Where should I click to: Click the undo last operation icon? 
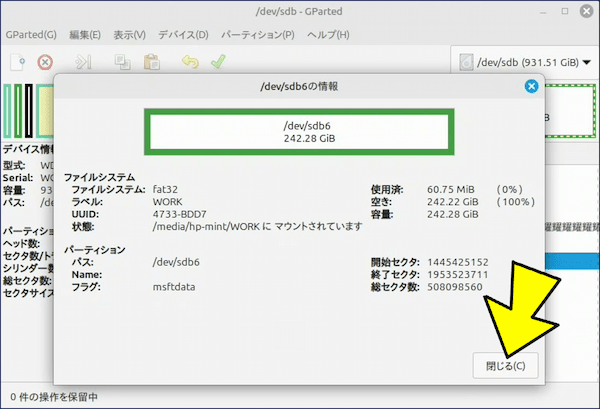190,62
